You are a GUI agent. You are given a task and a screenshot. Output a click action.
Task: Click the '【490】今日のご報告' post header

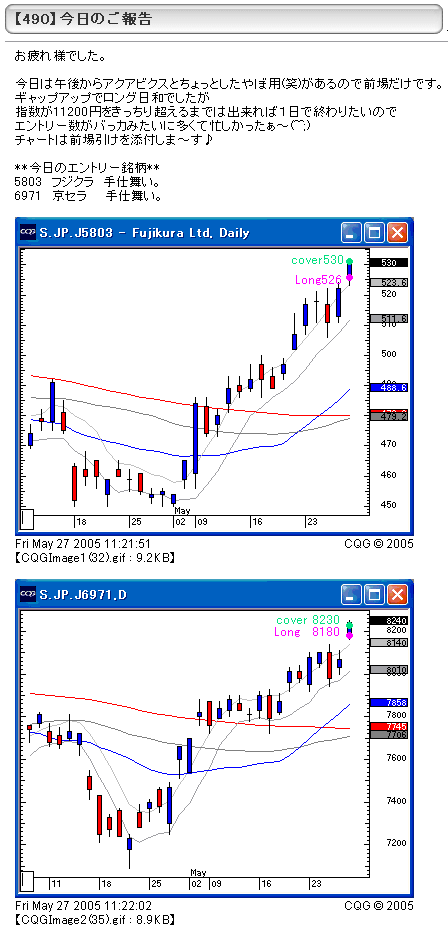pos(224,20)
